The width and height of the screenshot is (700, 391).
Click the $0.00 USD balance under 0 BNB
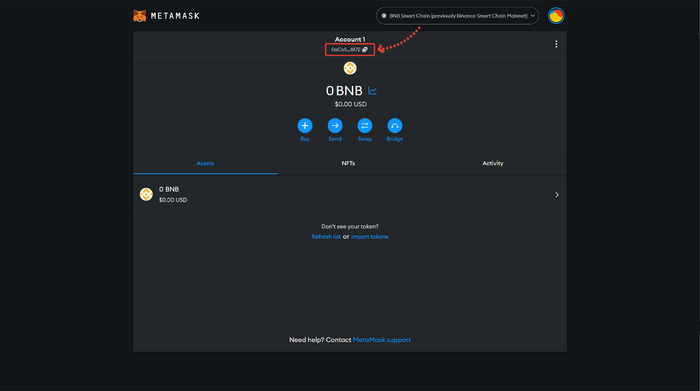[x=350, y=104]
